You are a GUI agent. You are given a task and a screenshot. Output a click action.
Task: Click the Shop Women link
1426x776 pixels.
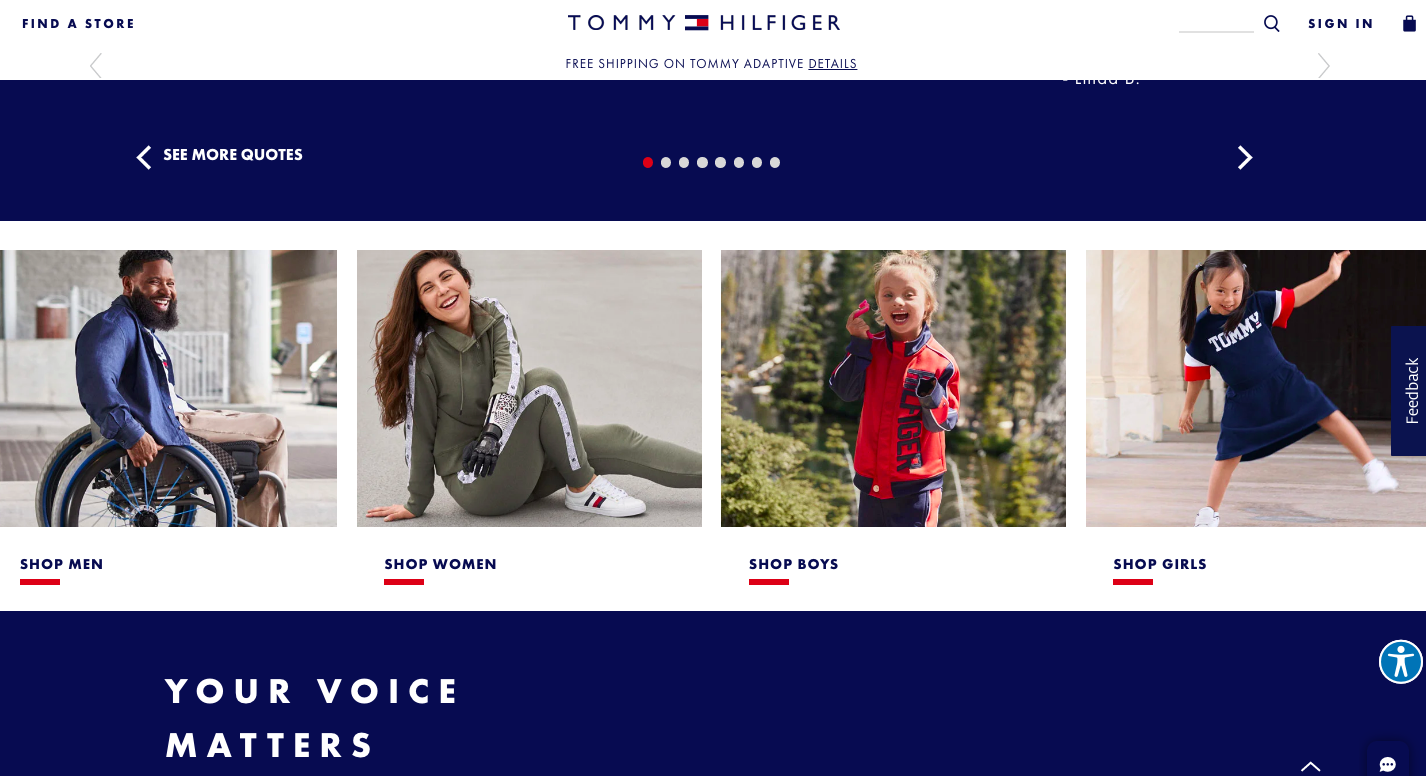440,564
